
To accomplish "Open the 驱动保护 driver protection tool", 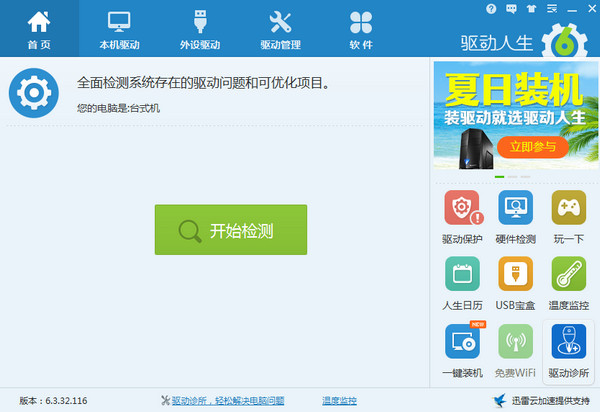I will click(461, 209).
